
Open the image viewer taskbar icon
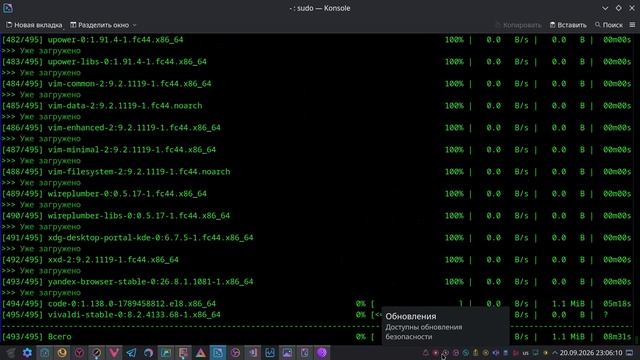pyautogui.click(x=287, y=353)
